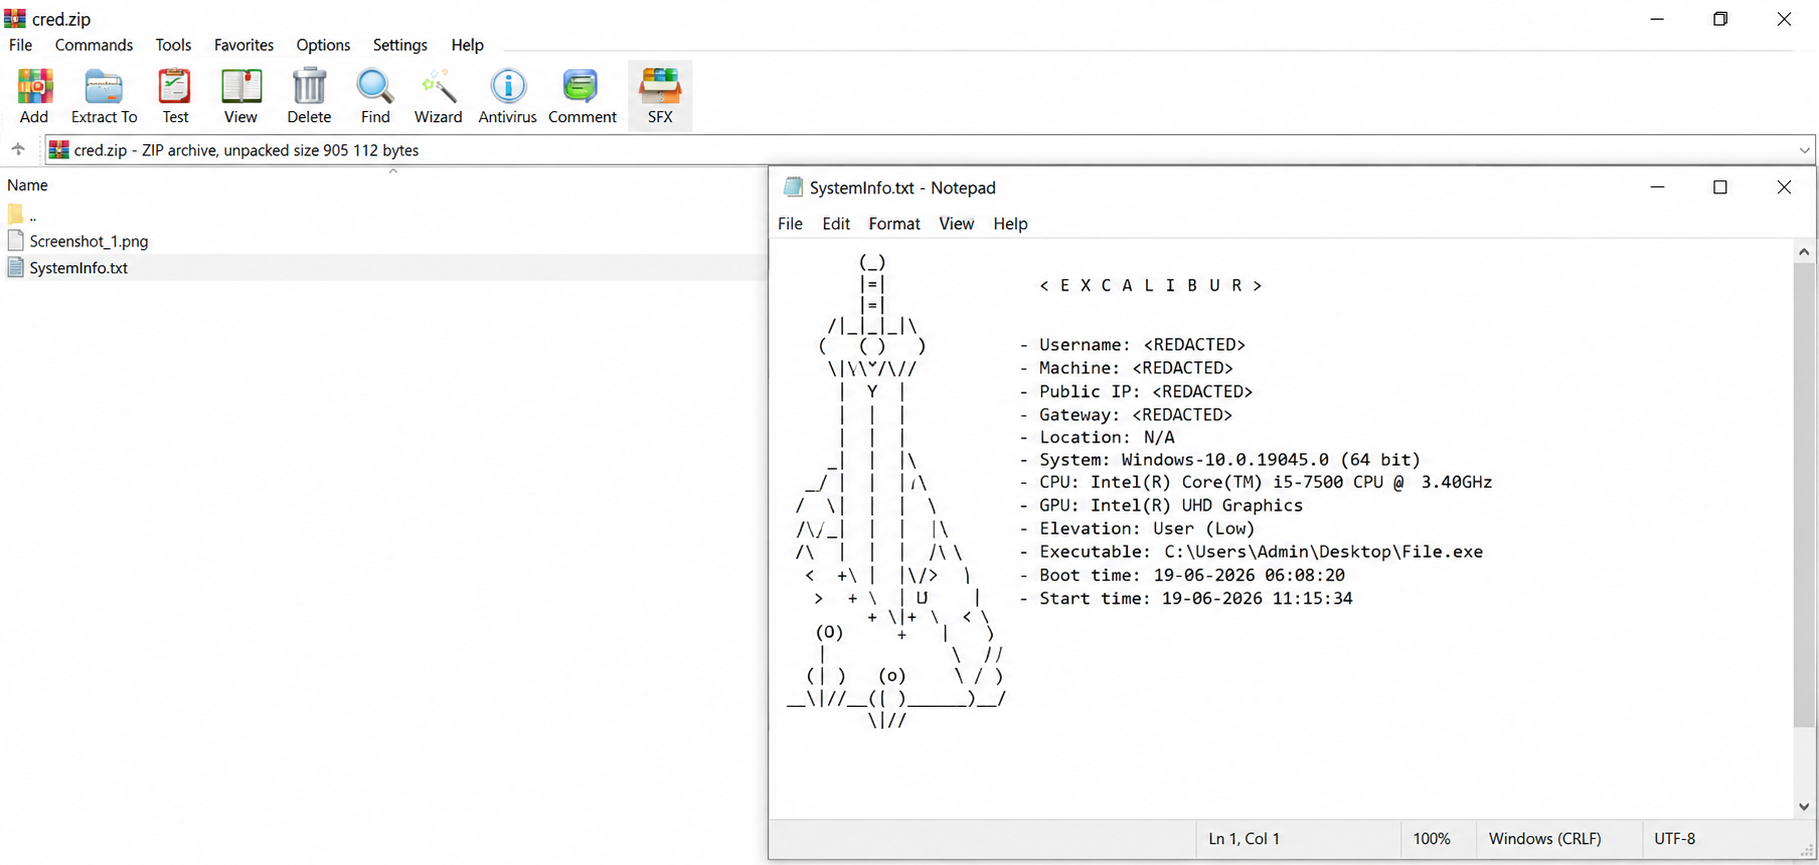Maximize the Notepad window
1819x865 pixels.
tap(1720, 187)
